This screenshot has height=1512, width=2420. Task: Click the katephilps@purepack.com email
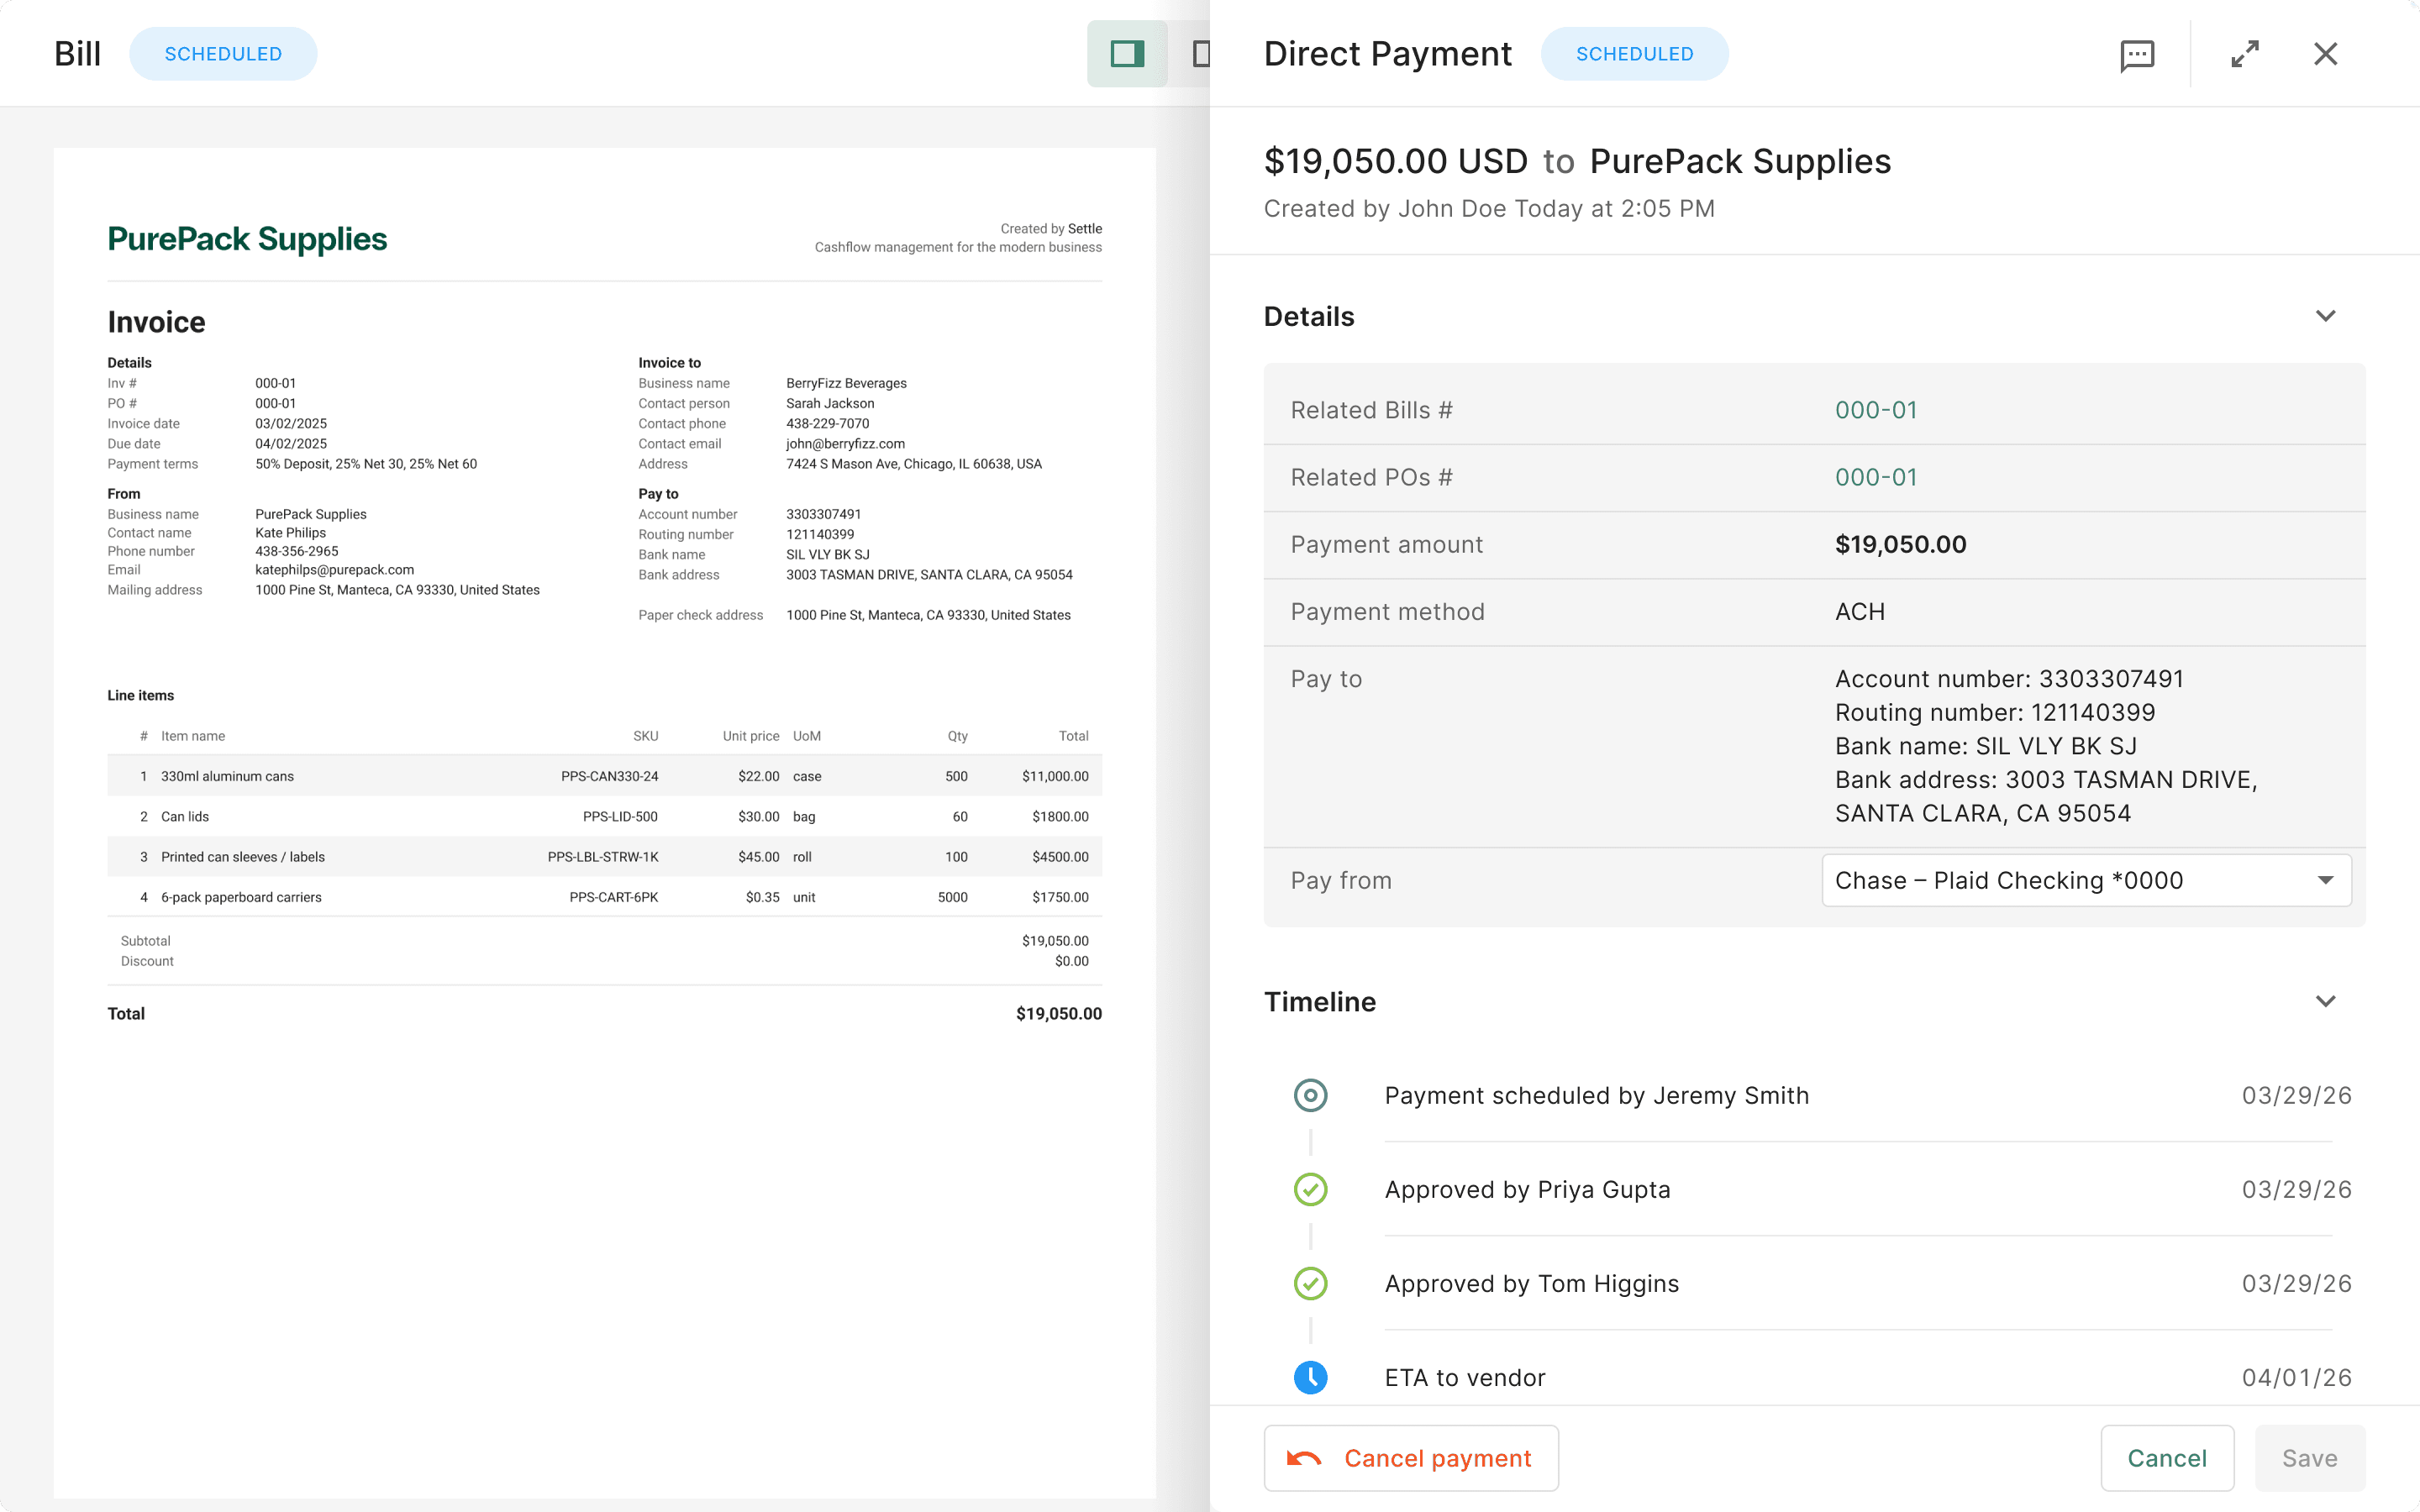[x=334, y=569]
